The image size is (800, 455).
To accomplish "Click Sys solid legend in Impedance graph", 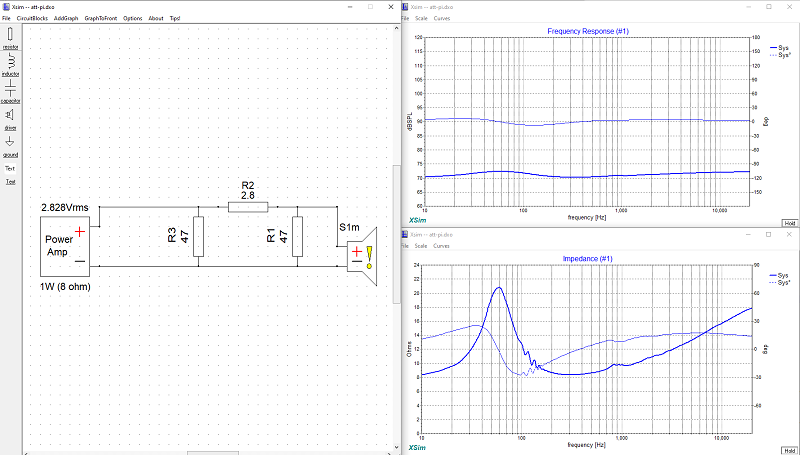I will [x=779, y=275].
